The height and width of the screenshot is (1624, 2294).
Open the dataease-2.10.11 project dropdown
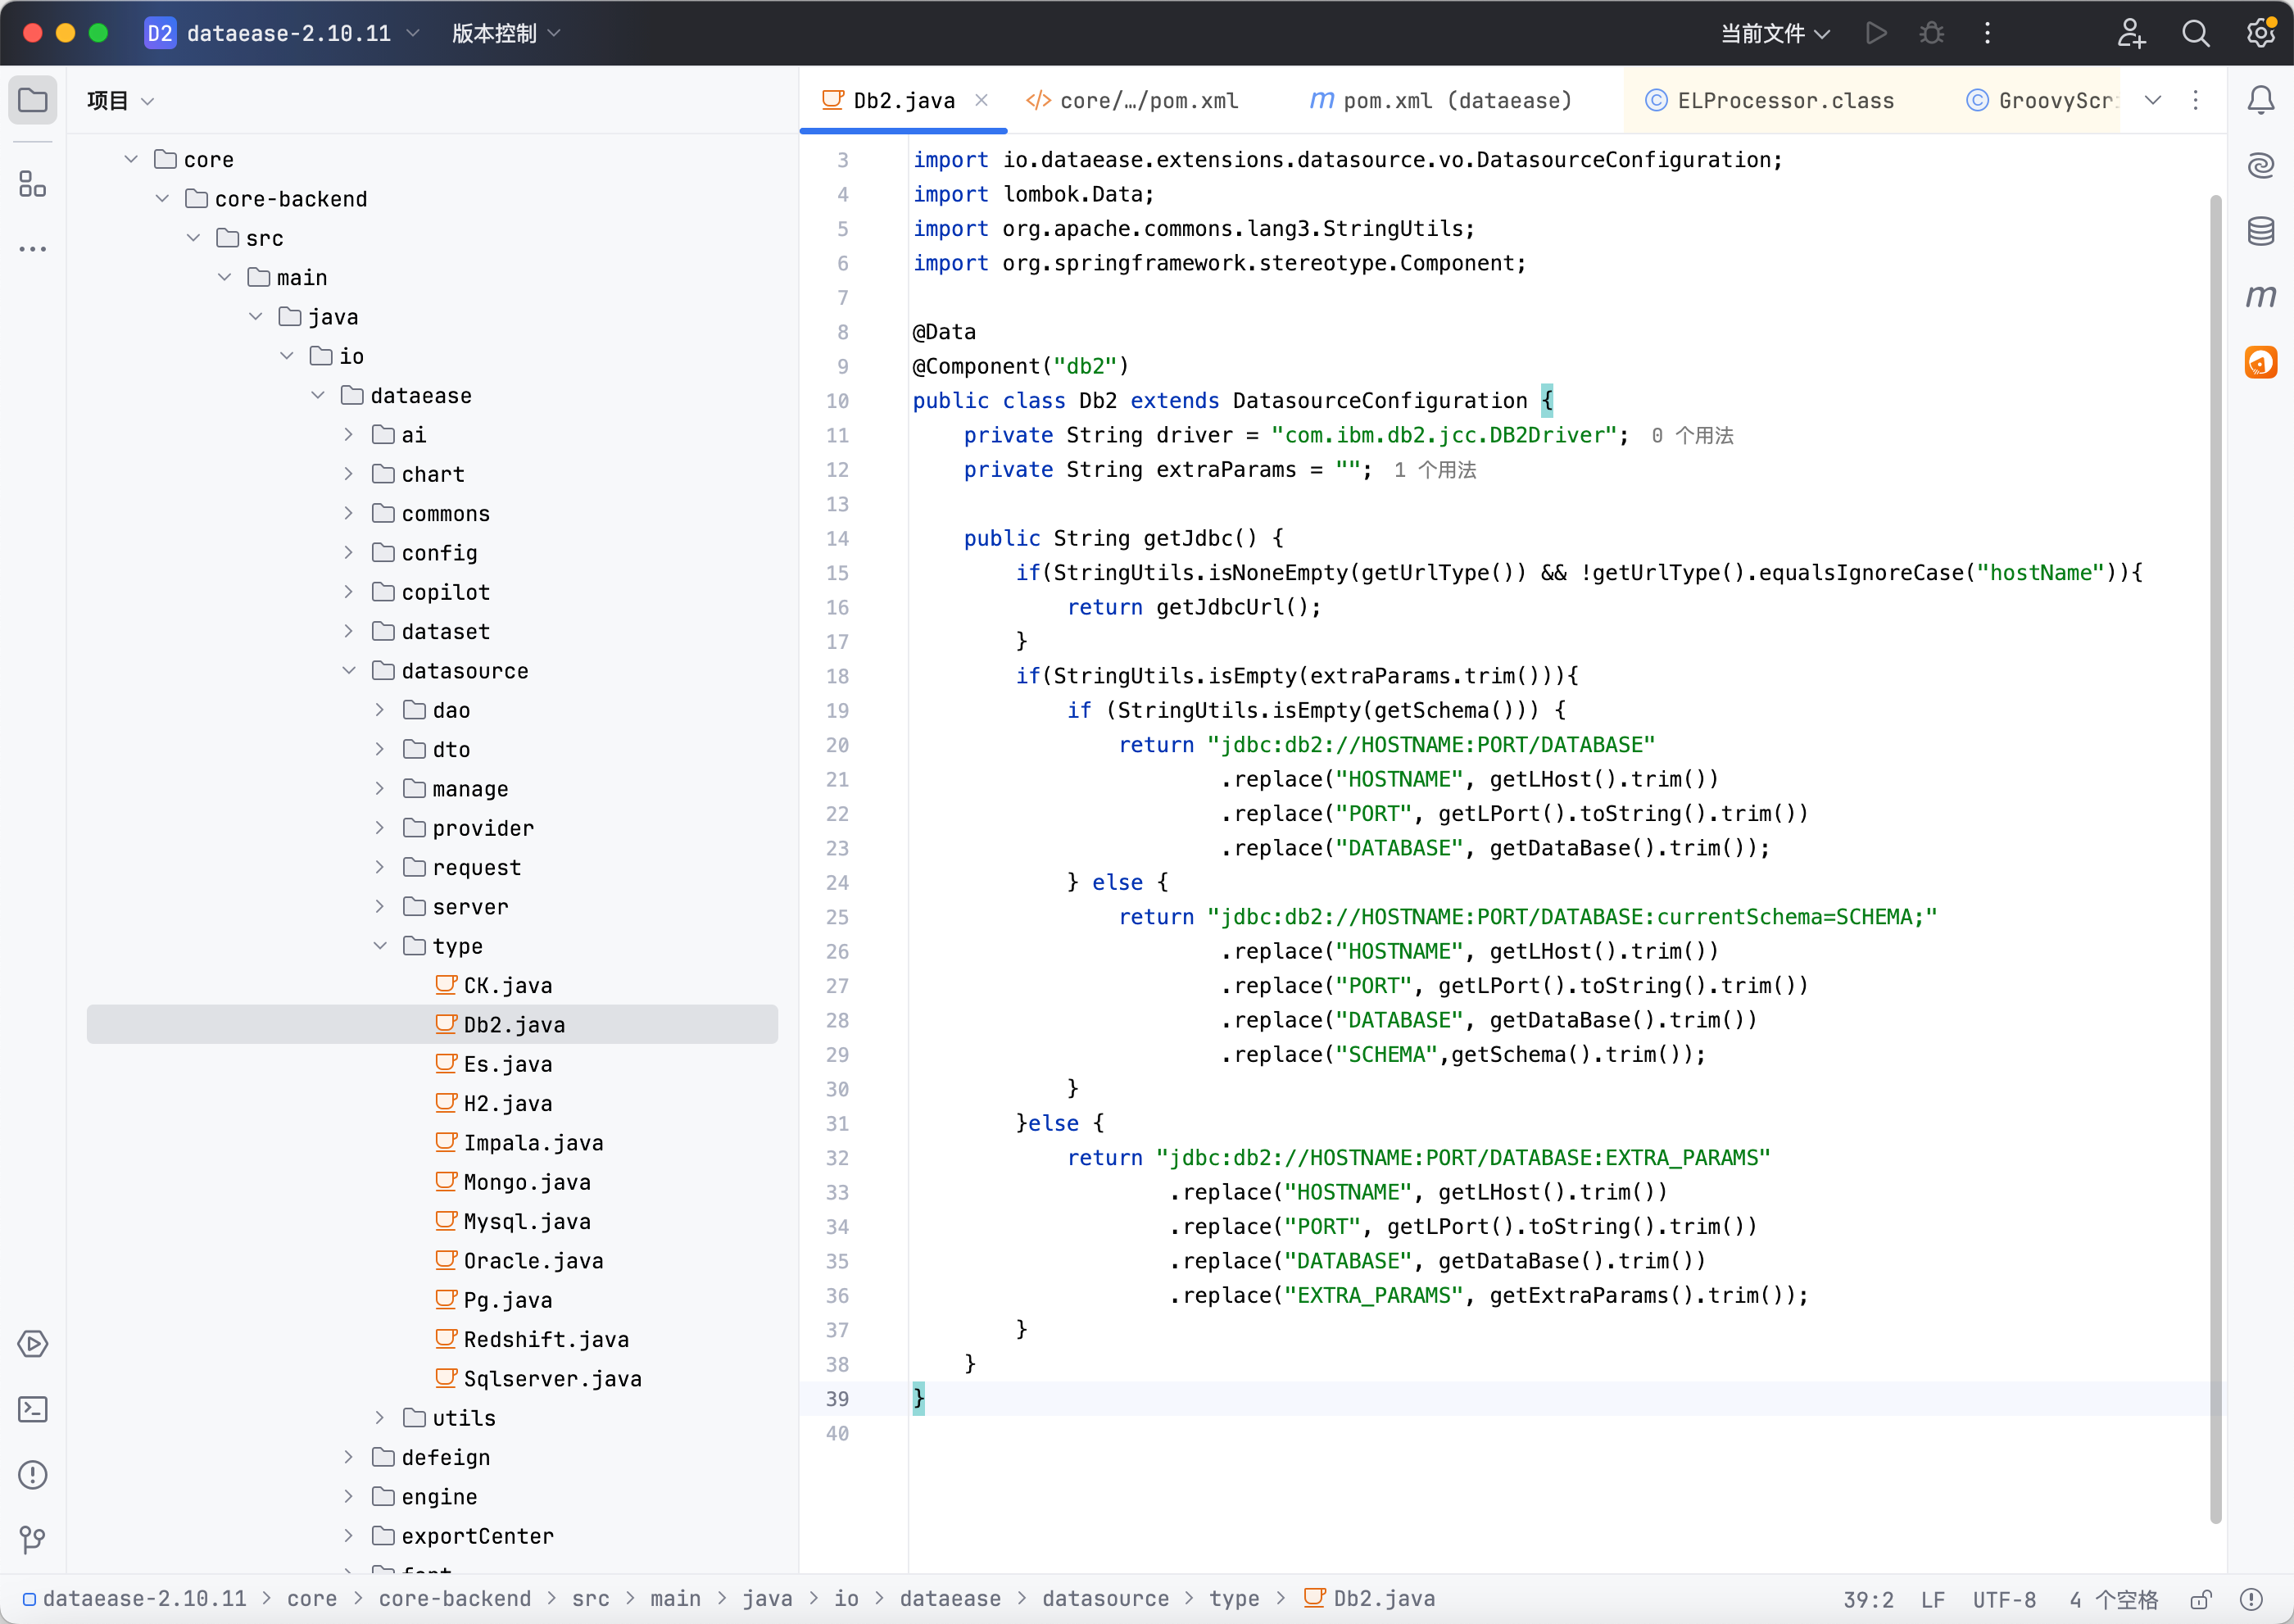pos(302,33)
